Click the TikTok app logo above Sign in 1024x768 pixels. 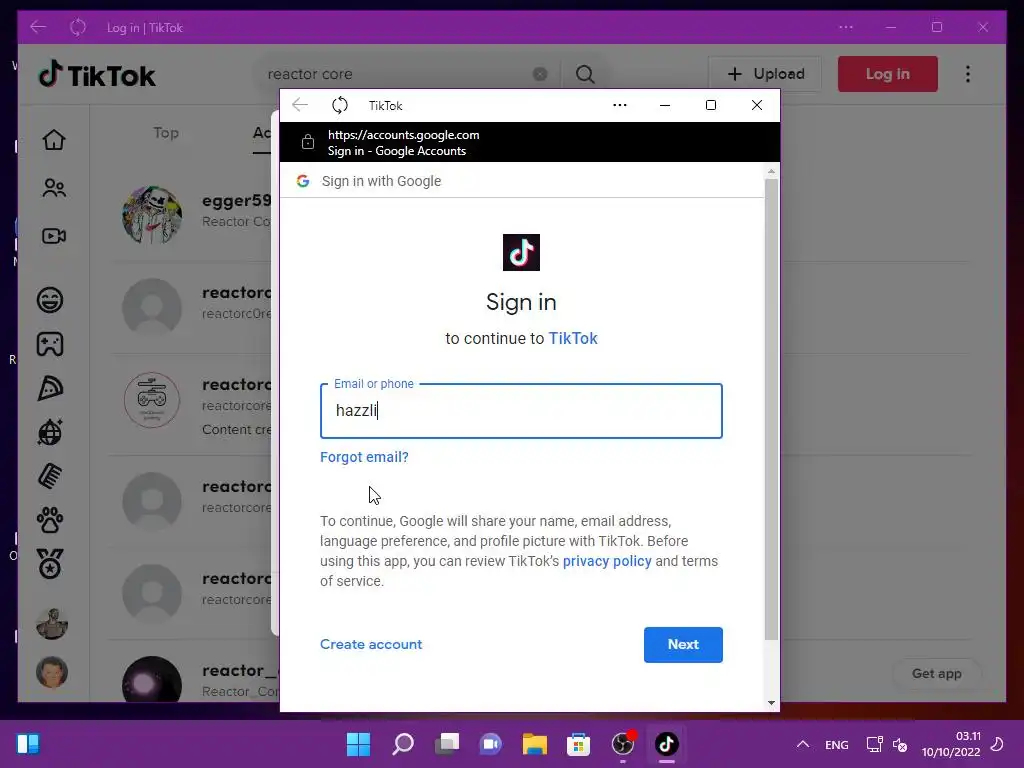[x=521, y=252]
